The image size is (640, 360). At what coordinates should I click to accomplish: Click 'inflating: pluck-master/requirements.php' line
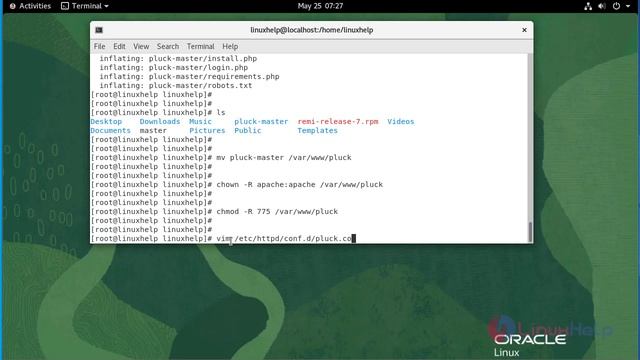point(189,77)
